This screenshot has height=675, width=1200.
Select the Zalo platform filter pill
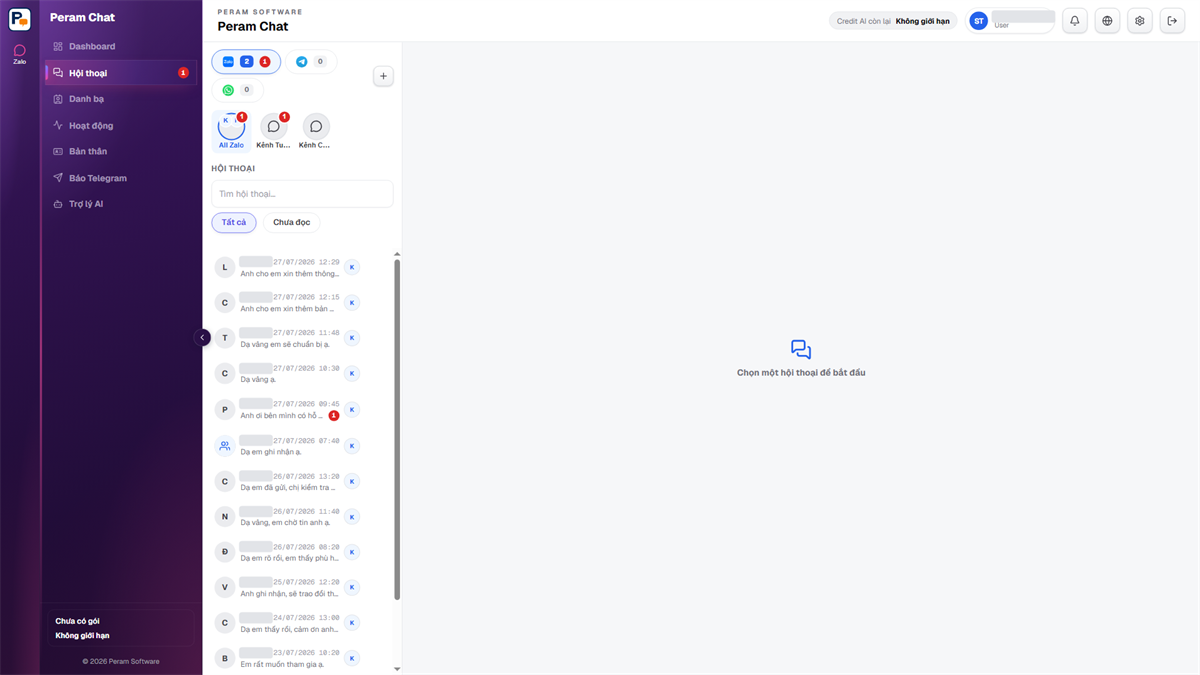246,62
